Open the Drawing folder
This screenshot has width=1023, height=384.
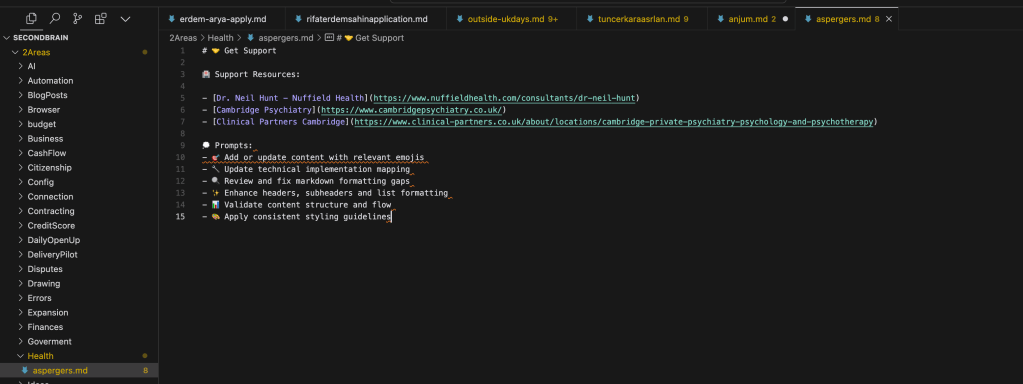click(44, 284)
